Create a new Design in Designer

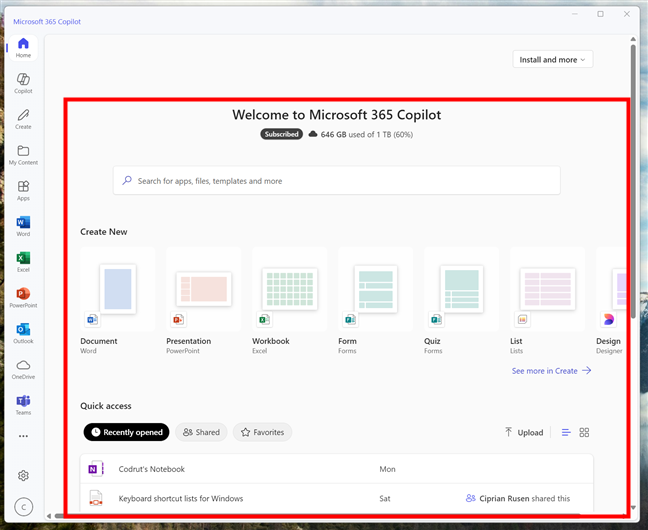click(611, 301)
